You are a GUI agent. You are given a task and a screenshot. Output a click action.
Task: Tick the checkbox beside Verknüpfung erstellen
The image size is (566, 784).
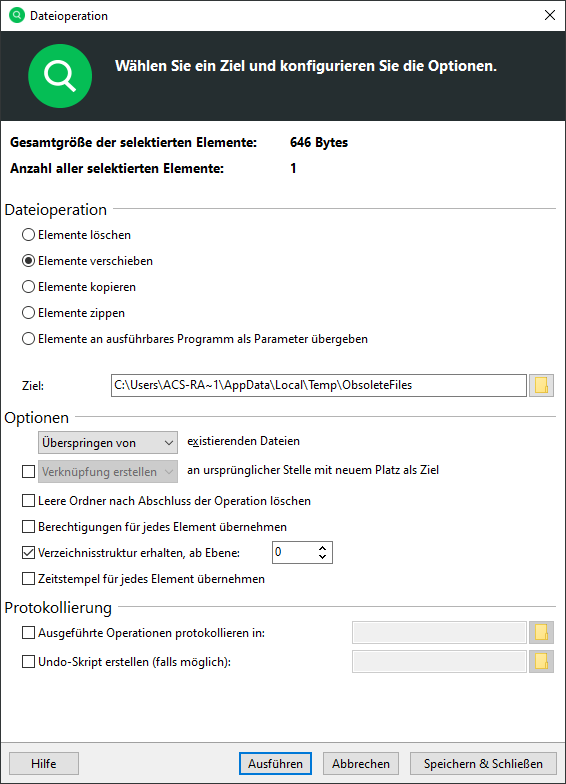click(28, 472)
